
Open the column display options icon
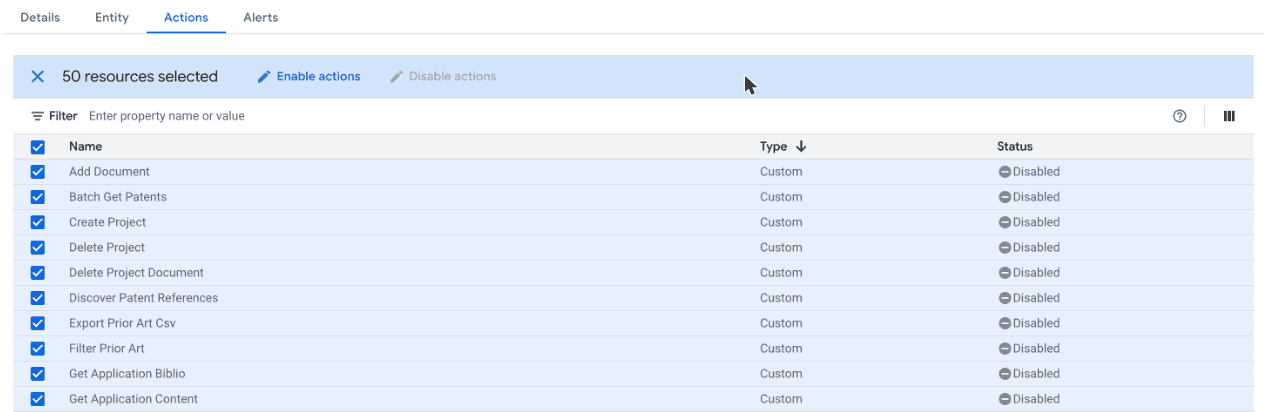[1229, 116]
